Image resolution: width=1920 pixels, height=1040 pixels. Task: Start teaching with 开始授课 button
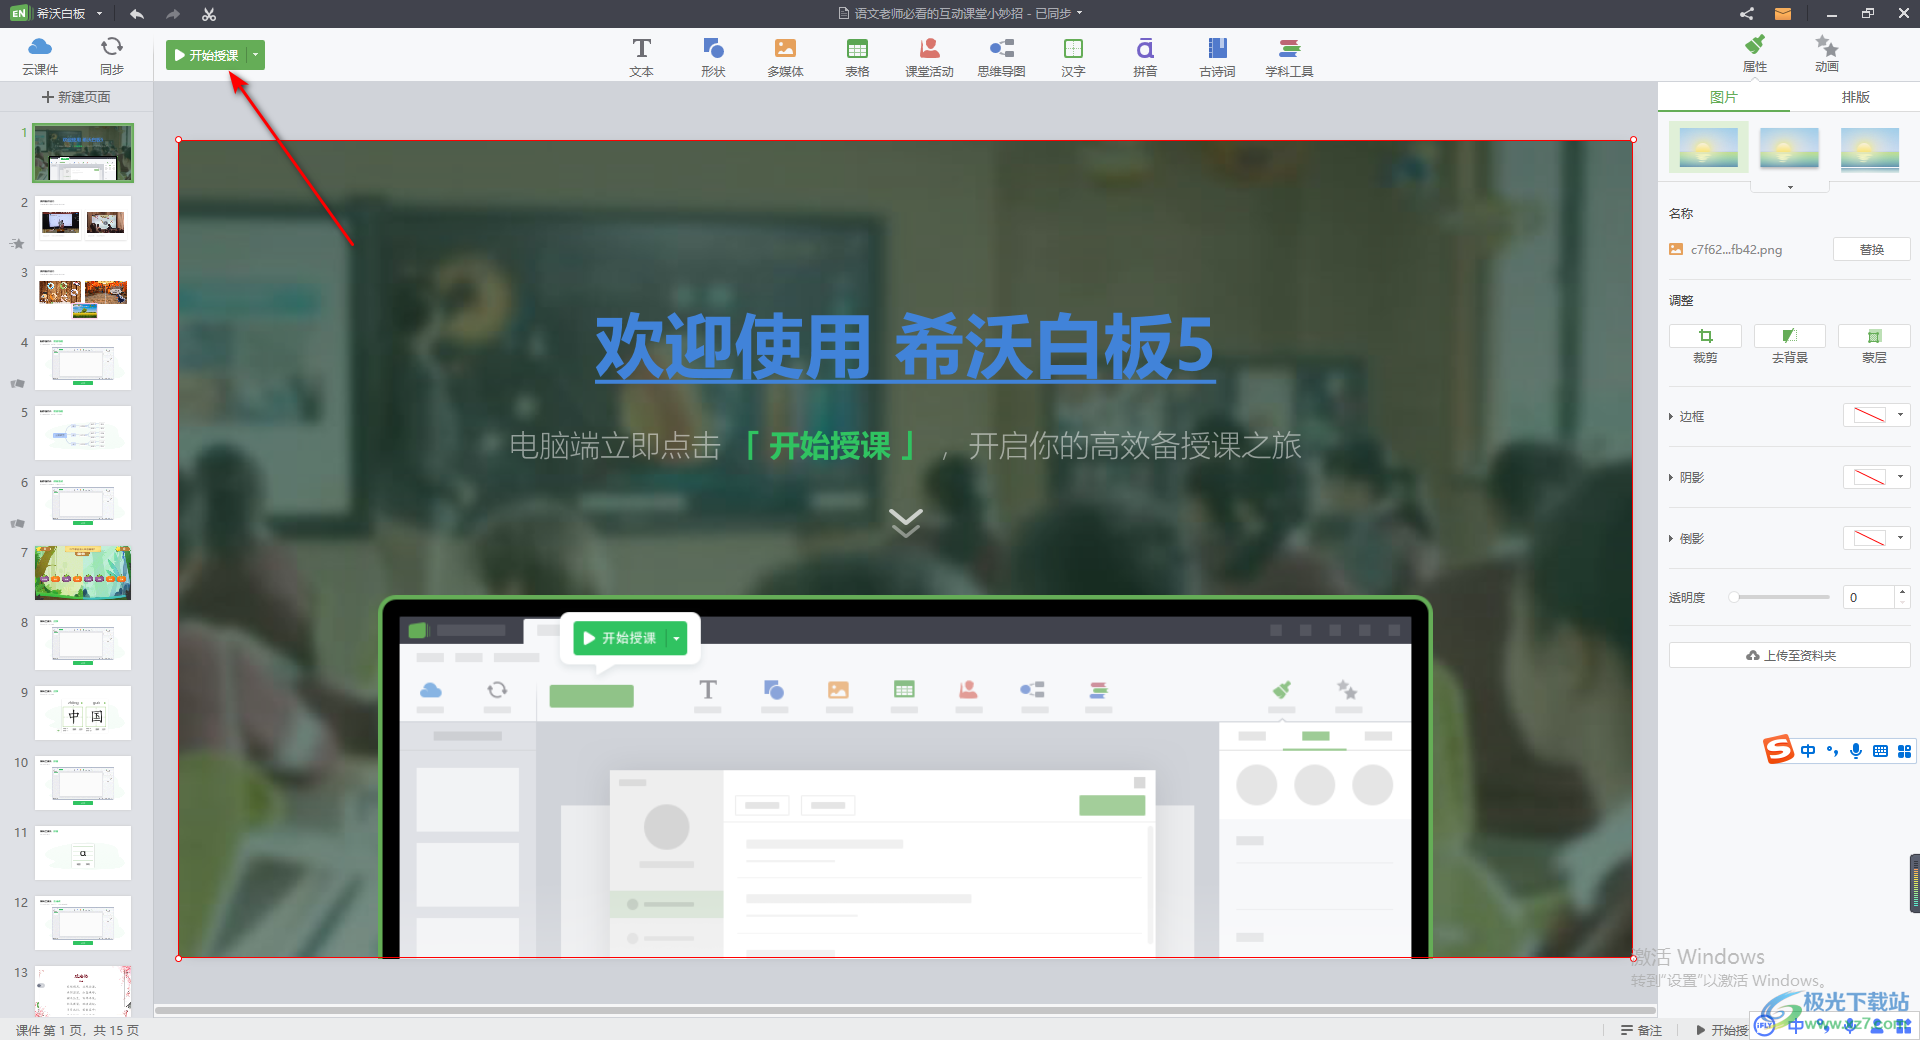(207, 55)
